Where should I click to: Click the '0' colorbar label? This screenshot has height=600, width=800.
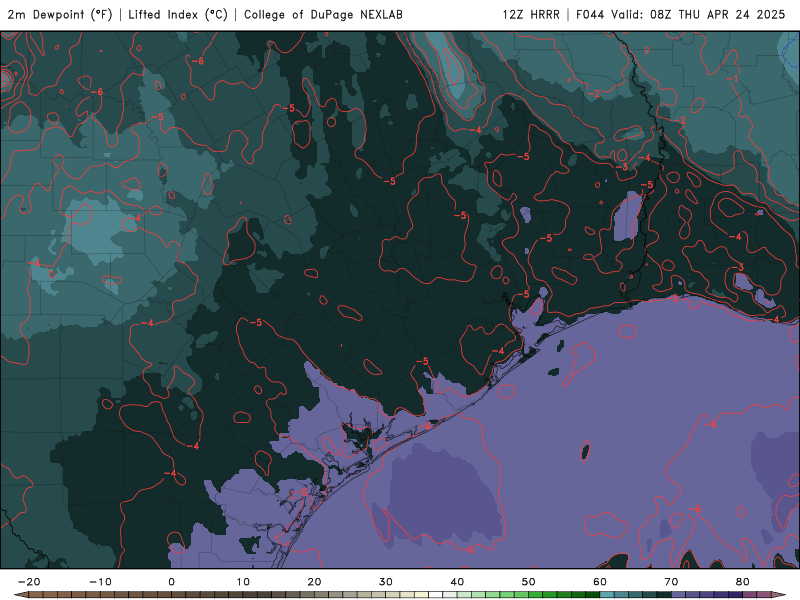171,582
